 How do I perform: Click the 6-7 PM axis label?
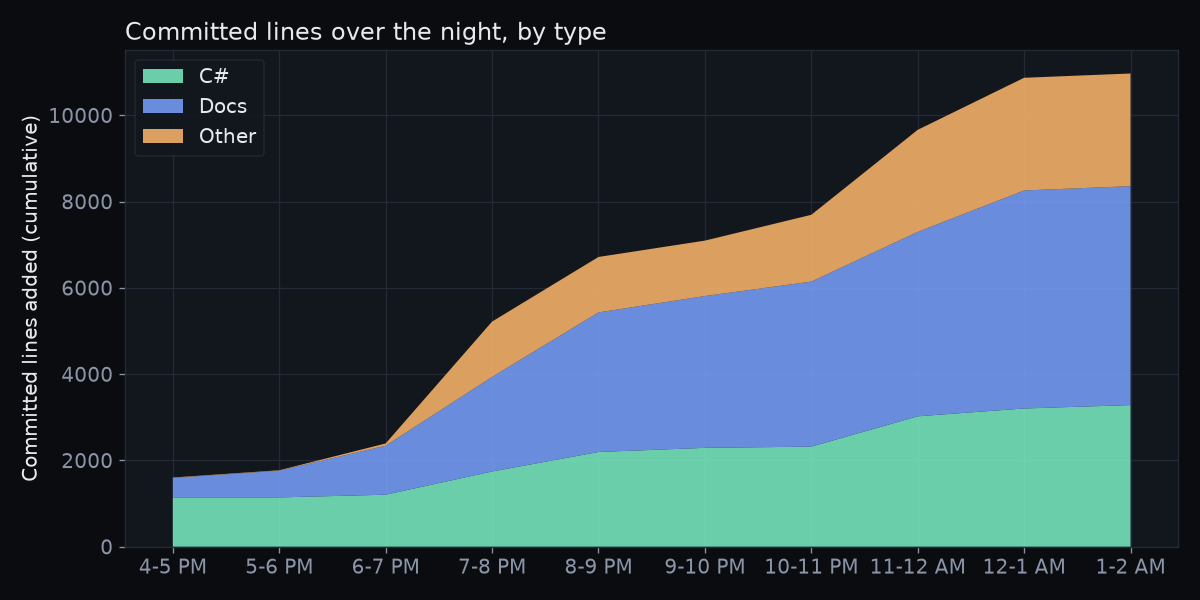coord(386,567)
